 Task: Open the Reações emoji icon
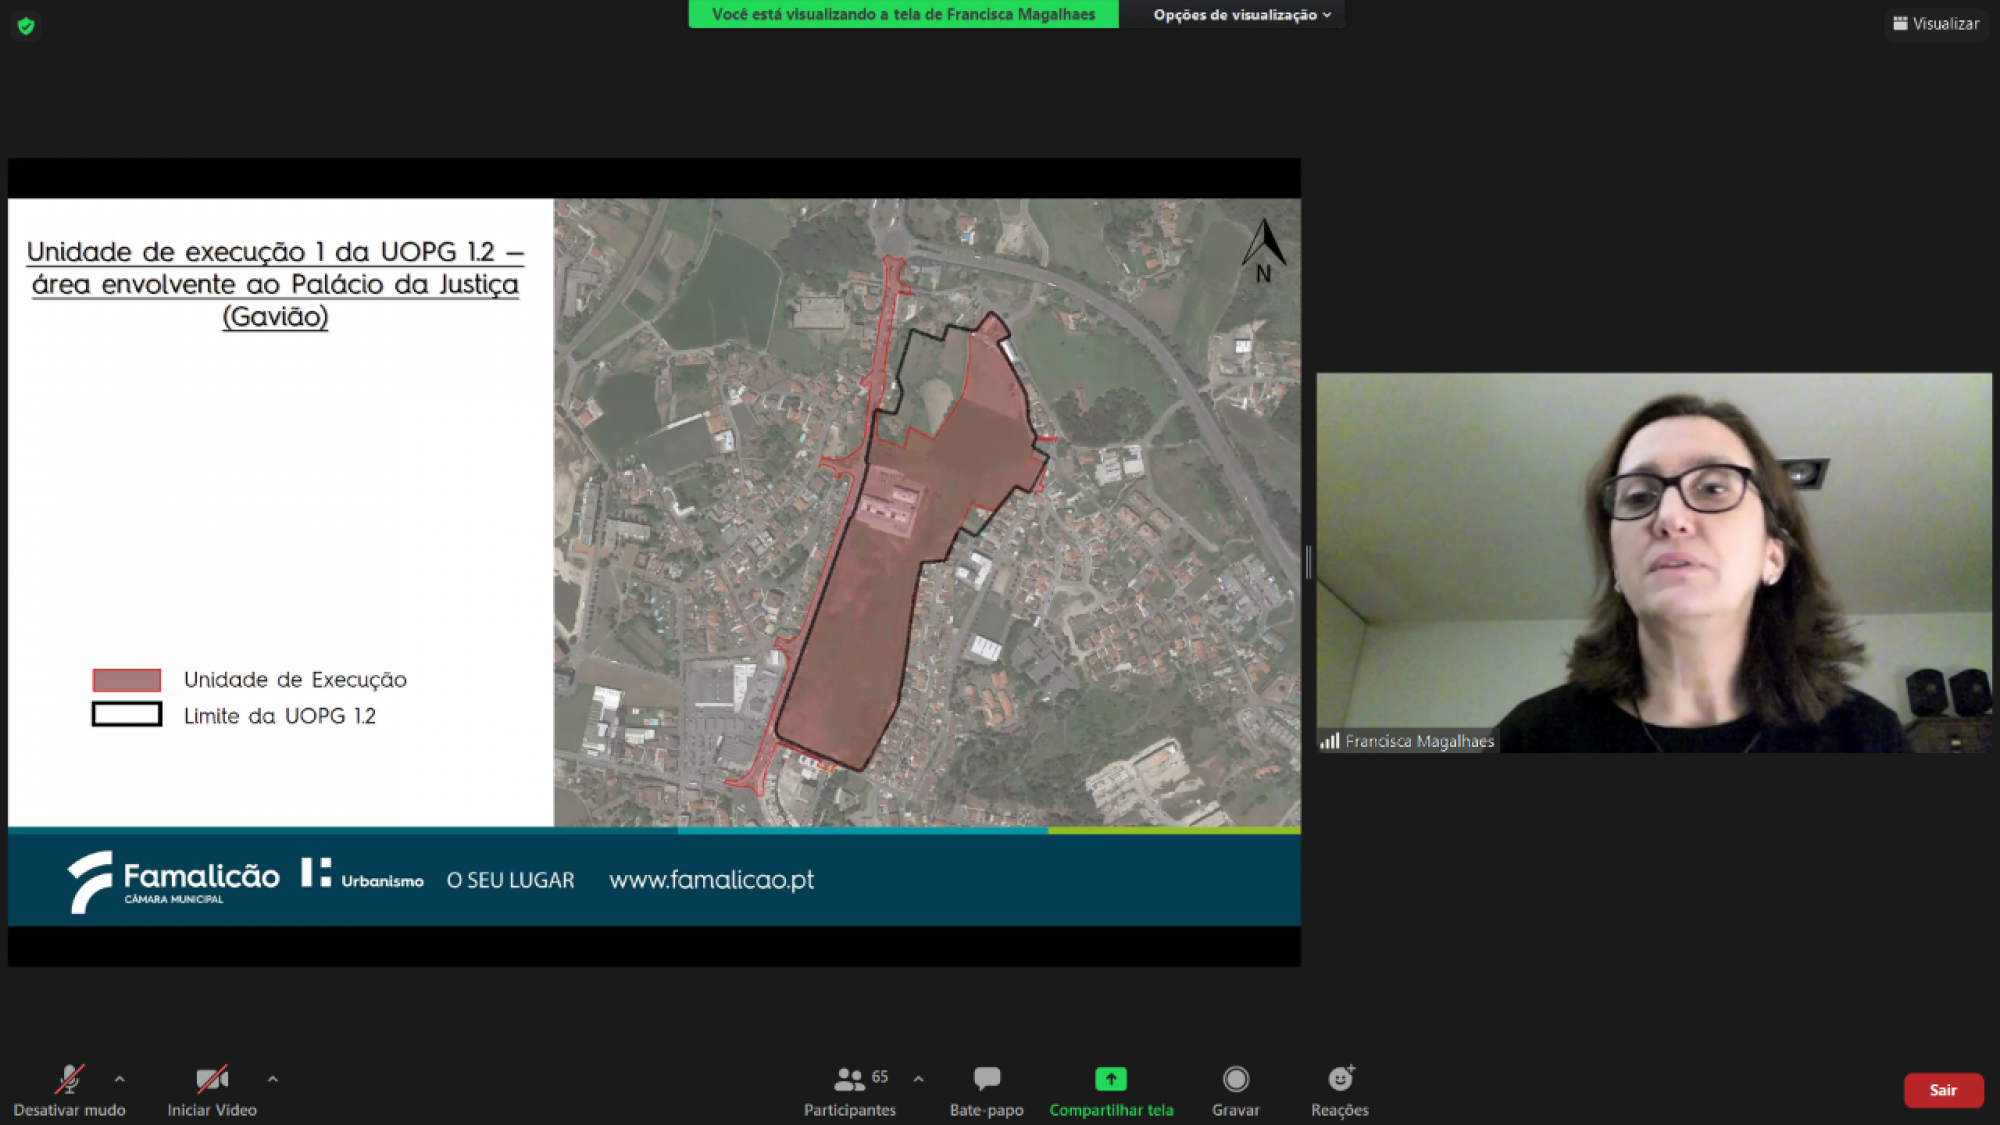point(1340,1079)
